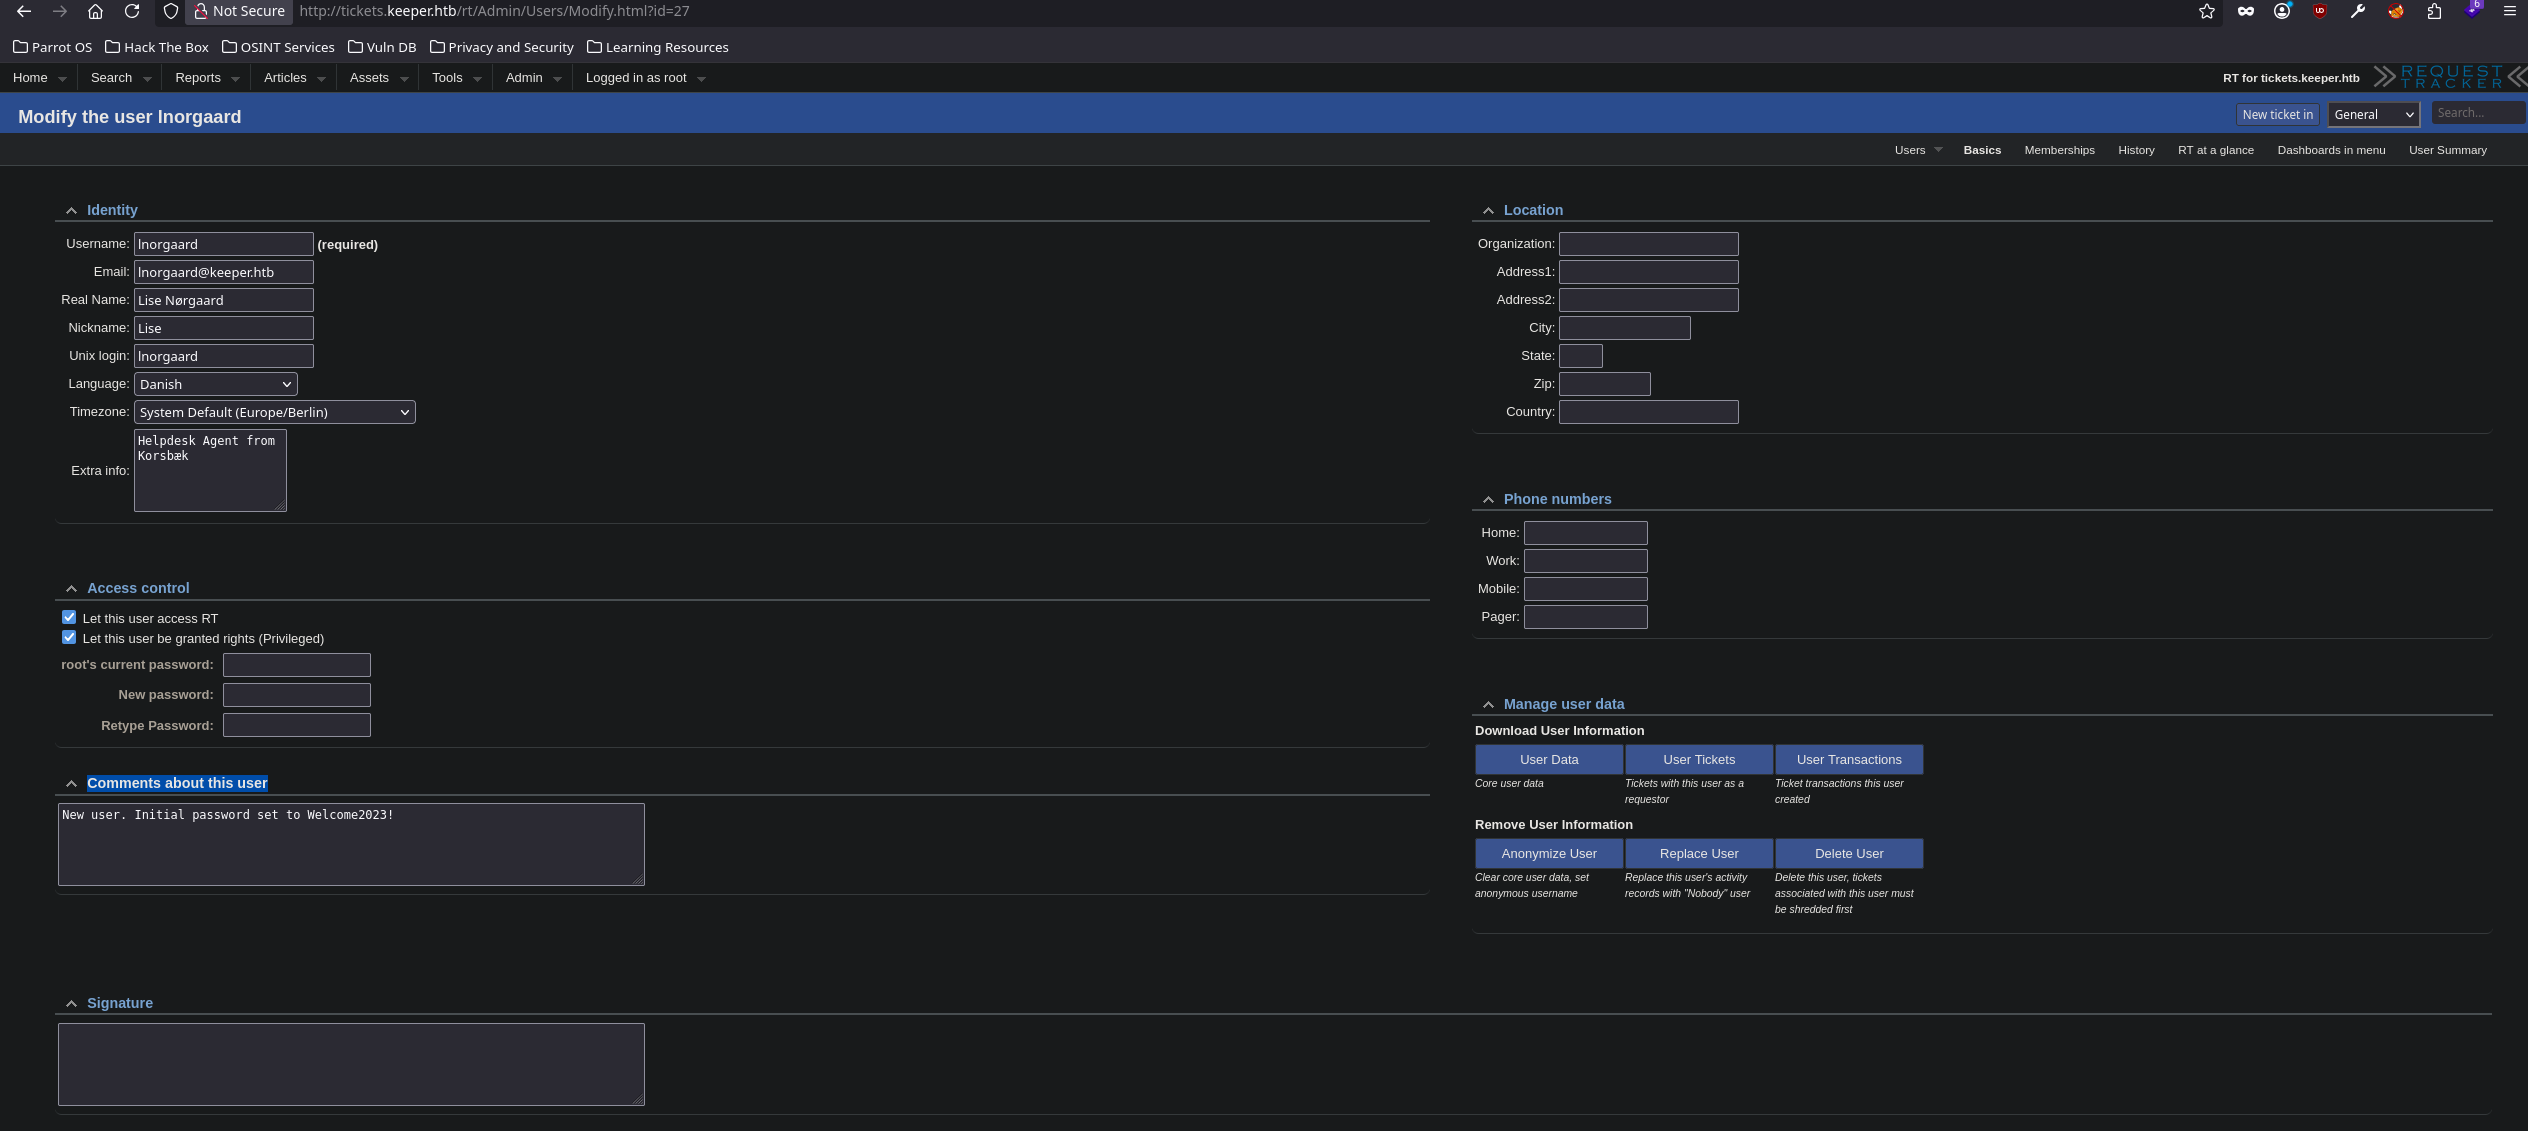The width and height of the screenshot is (2528, 1131).
Task: Open the FoxyProxy extension icon
Action: pos(2396,11)
